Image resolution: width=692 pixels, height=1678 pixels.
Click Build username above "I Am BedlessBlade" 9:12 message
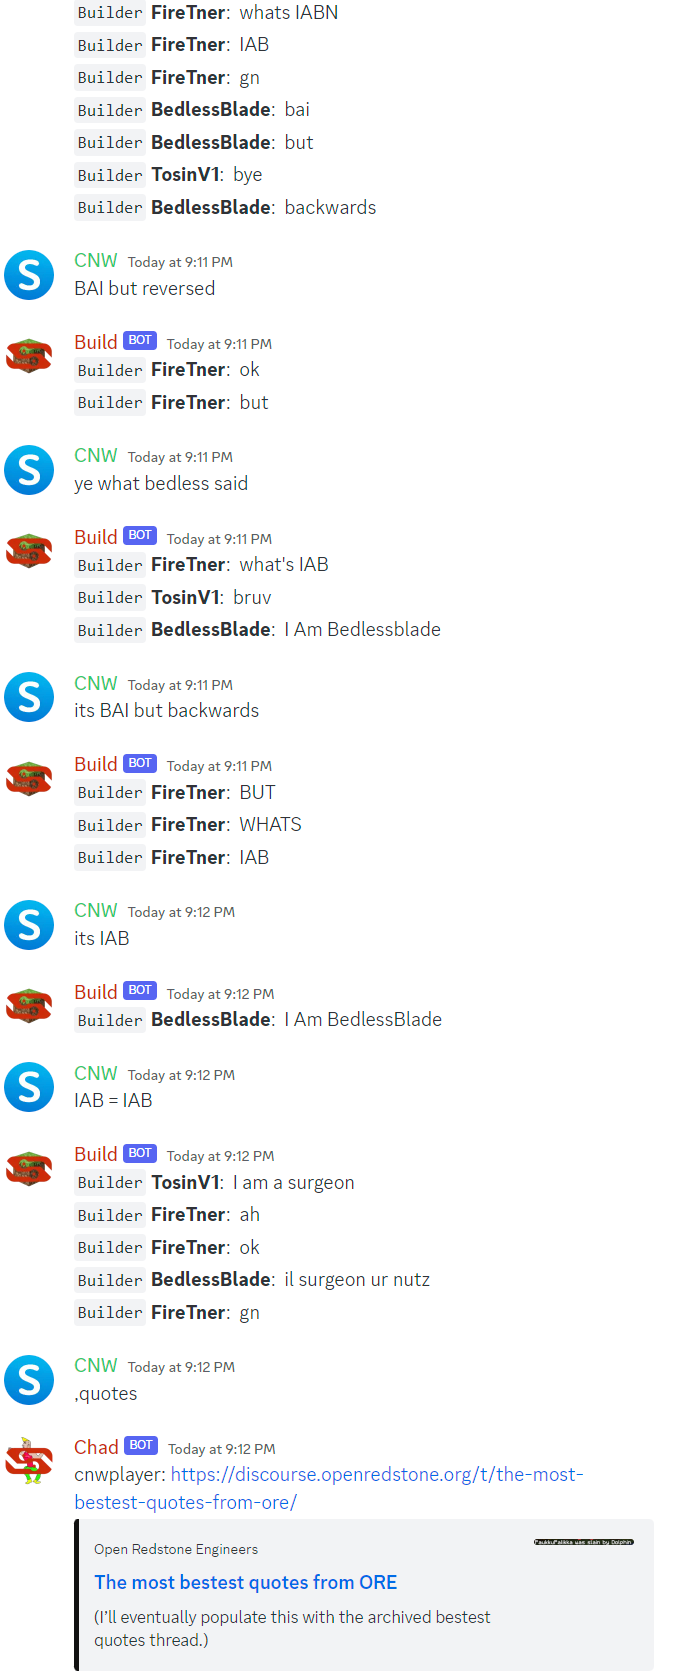[x=95, y=992]
